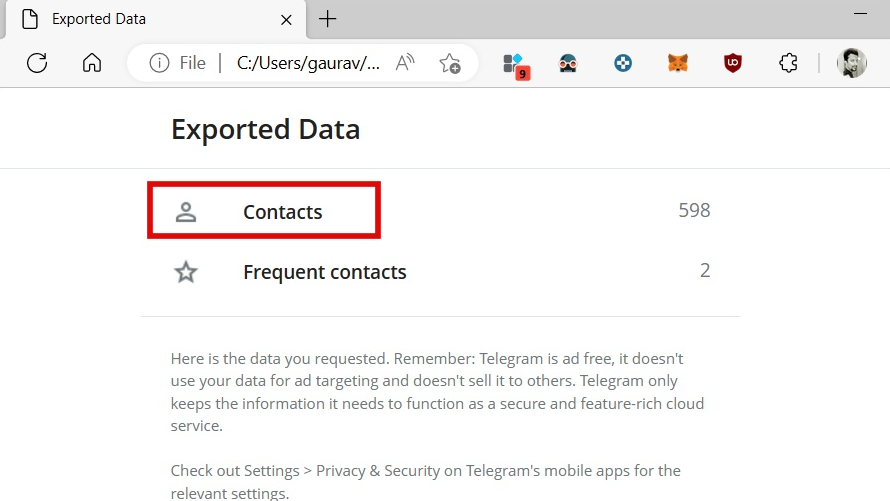
Task: Click the address bar file path
Action: click(x=308, y=63)
